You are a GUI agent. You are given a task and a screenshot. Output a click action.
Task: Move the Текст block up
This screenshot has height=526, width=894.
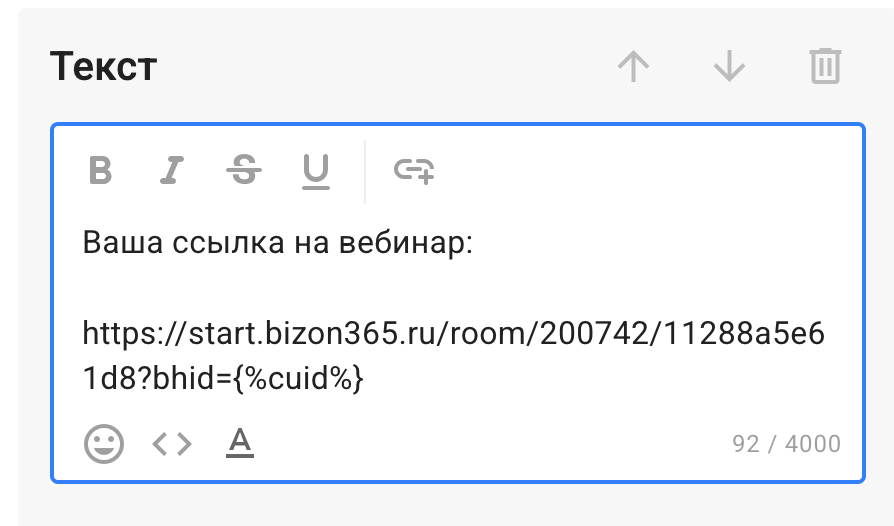tap(634, 67)
